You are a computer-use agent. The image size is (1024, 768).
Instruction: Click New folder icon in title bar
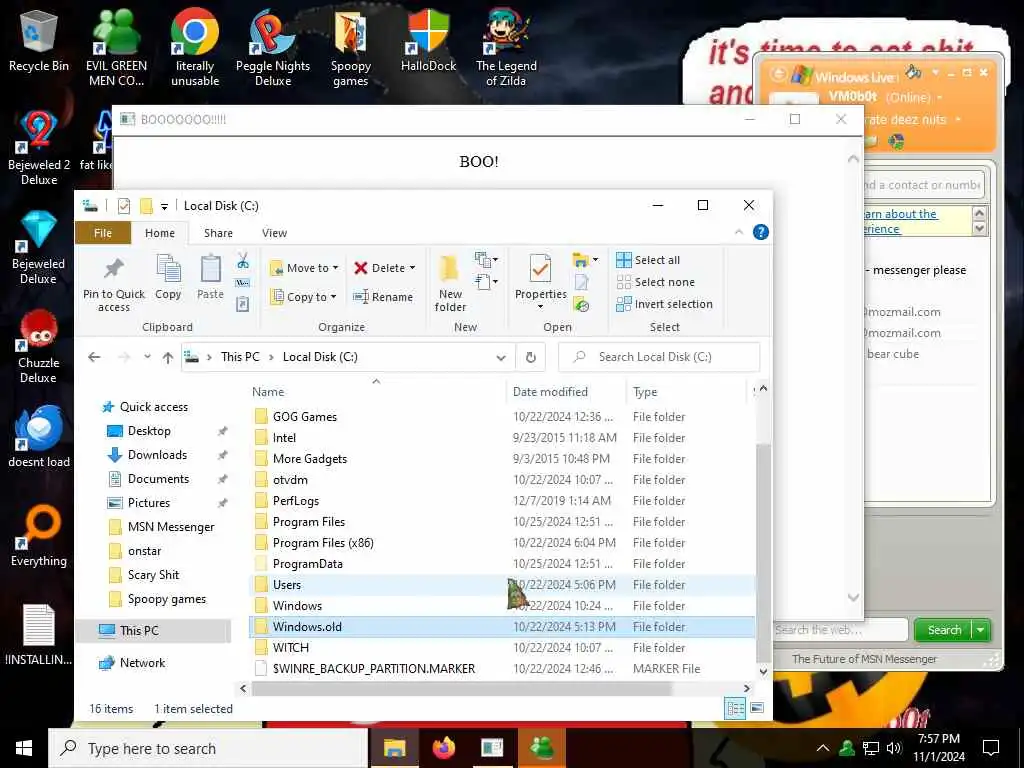click(x=146, y=206)
